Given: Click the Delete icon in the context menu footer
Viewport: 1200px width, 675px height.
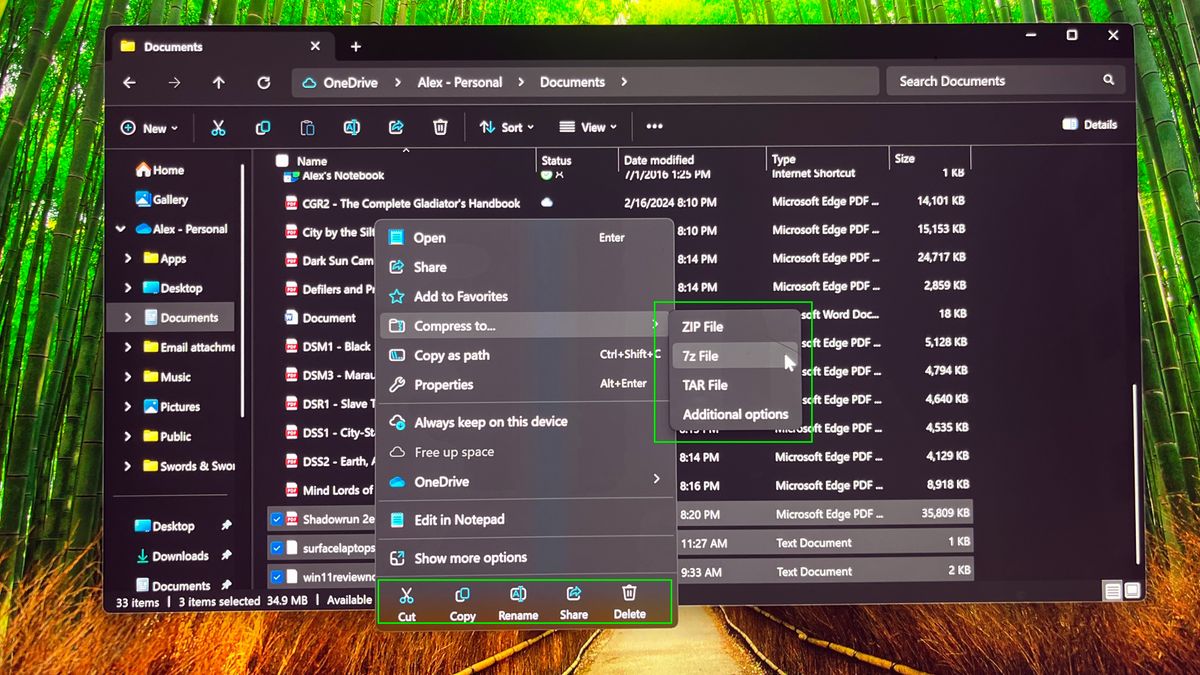Looking at the screenshot, I should tap(629, 601).
